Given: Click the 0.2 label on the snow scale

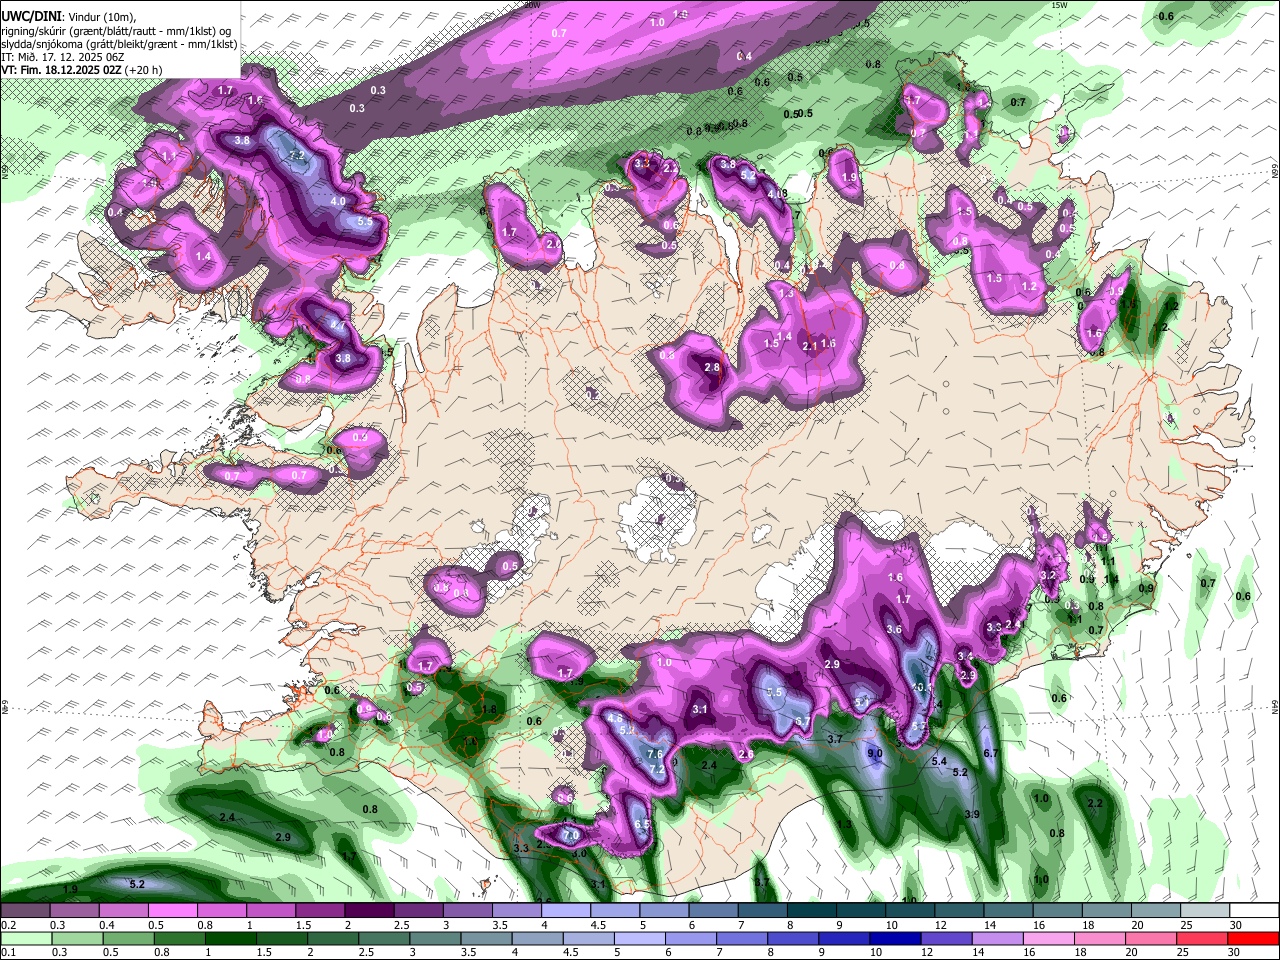Looking at the screenshot, I should (x=9, y=925).
